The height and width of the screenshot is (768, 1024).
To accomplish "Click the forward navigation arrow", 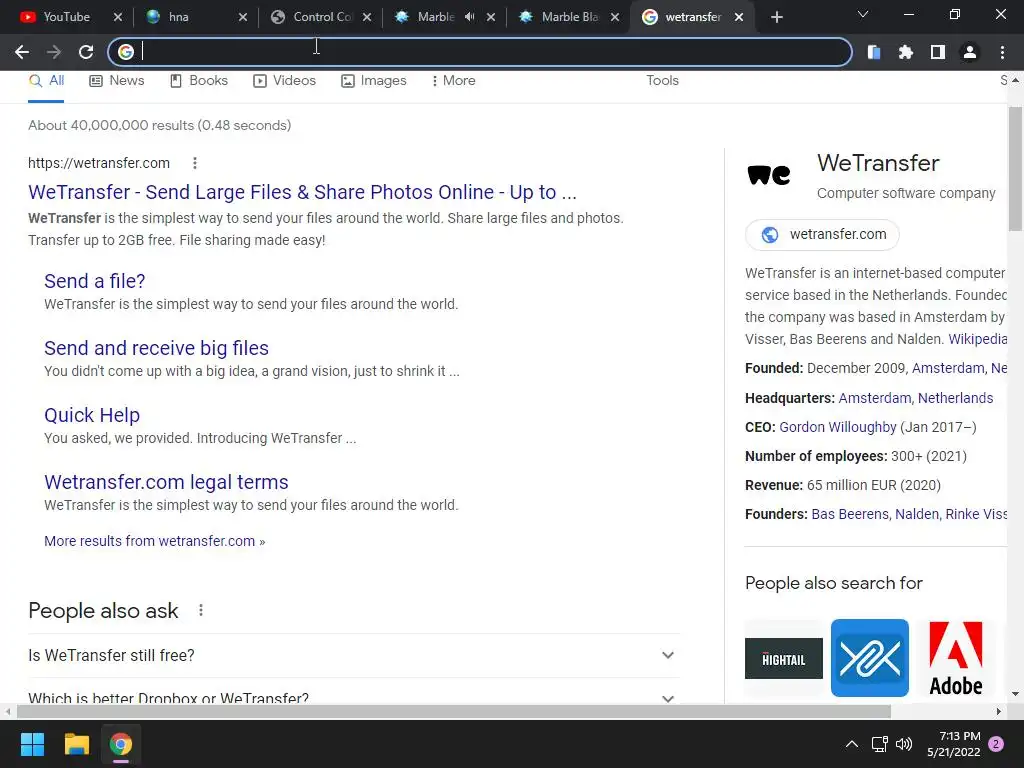I will [54, 52].
